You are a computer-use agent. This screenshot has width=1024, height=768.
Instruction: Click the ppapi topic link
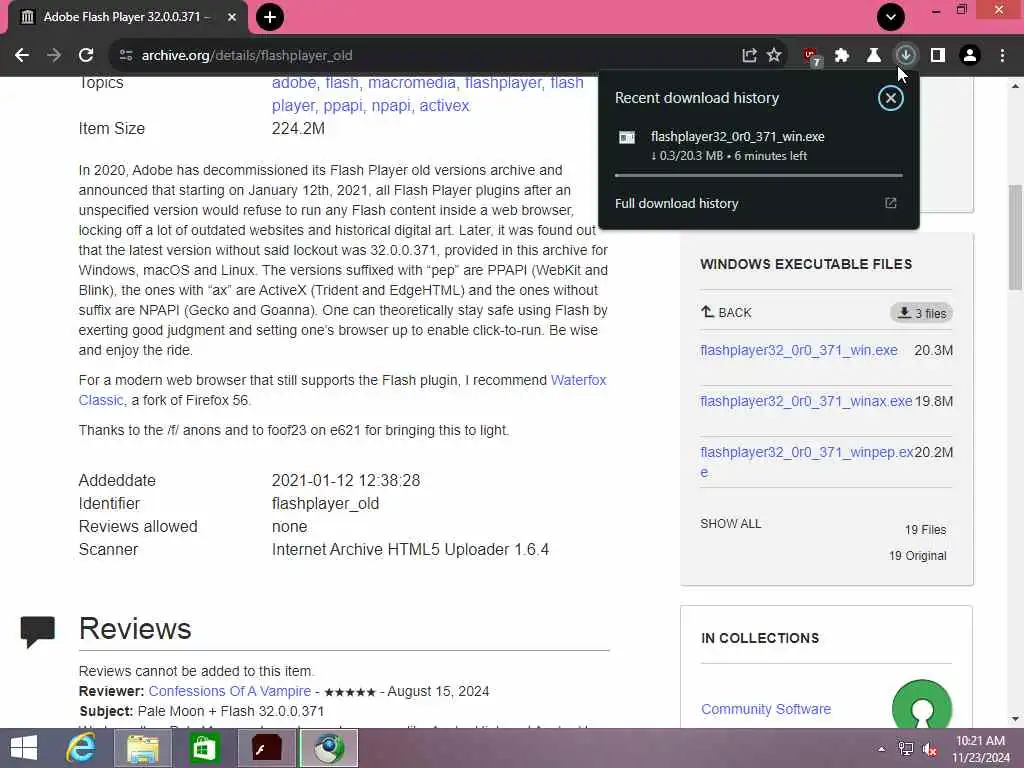pos(343,106)
